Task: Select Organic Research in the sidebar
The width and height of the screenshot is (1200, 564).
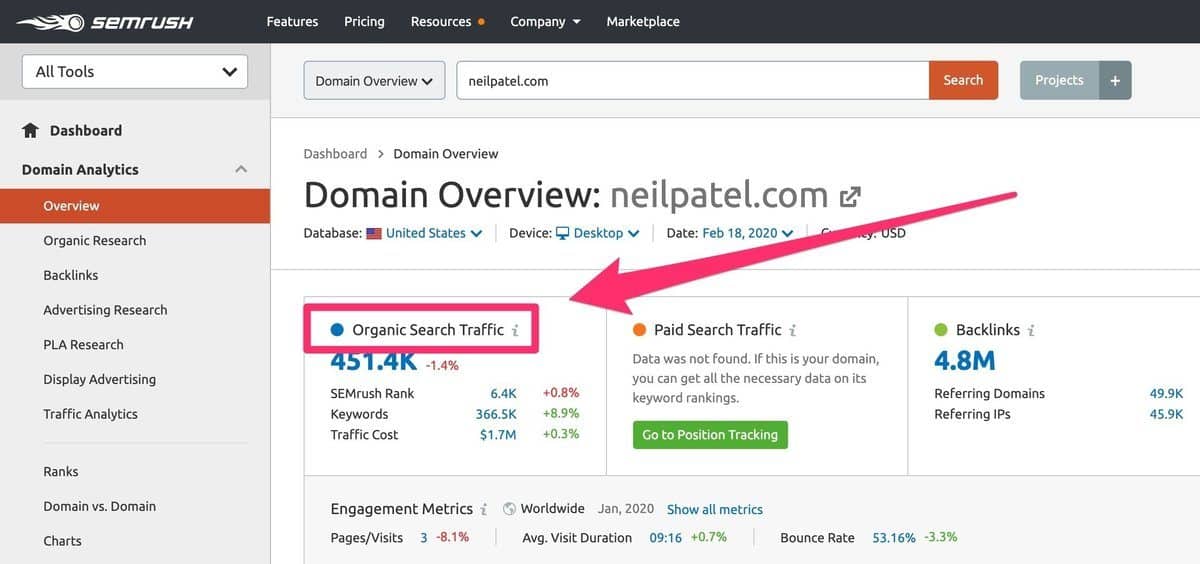Action: pos(95,240)
